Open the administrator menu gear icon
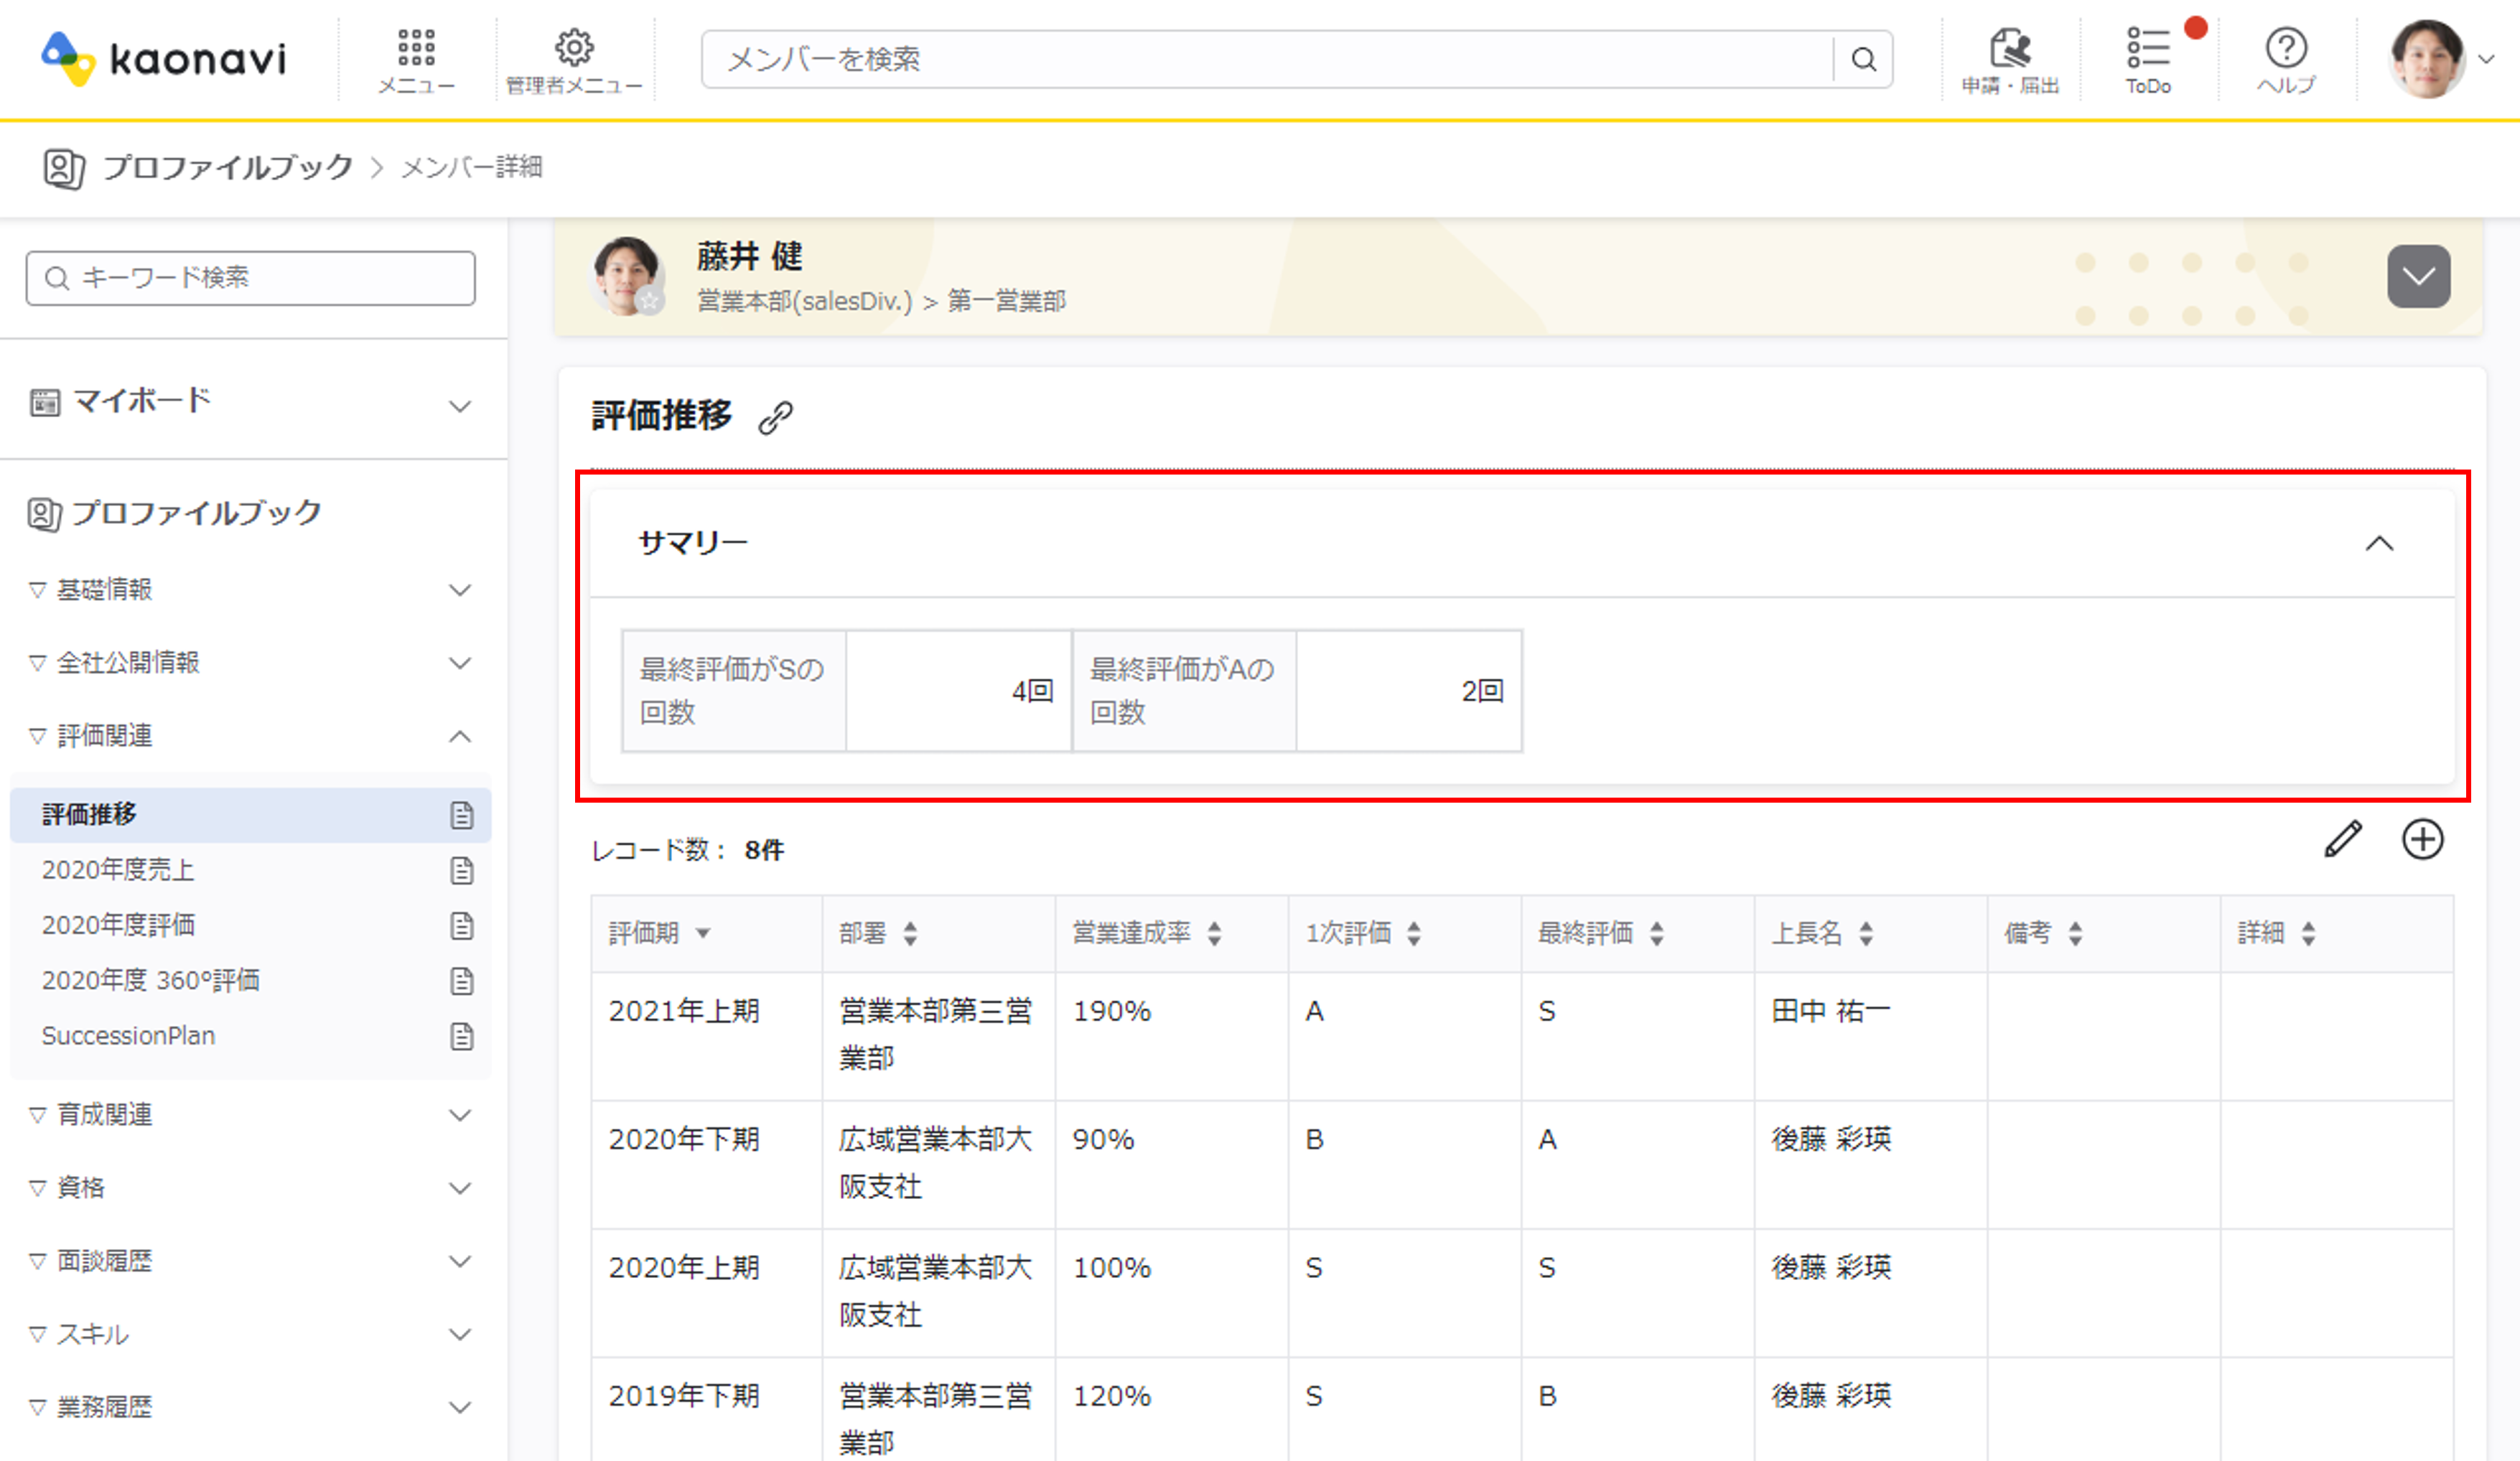This screenshot has height=1461, width=2520. coord(574,59)
